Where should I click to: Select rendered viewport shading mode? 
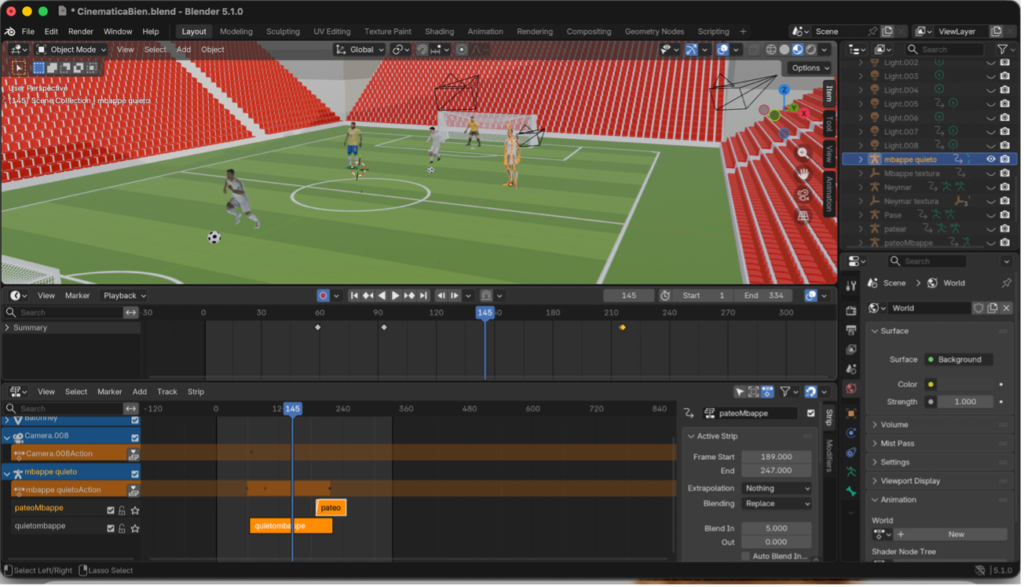812,49
